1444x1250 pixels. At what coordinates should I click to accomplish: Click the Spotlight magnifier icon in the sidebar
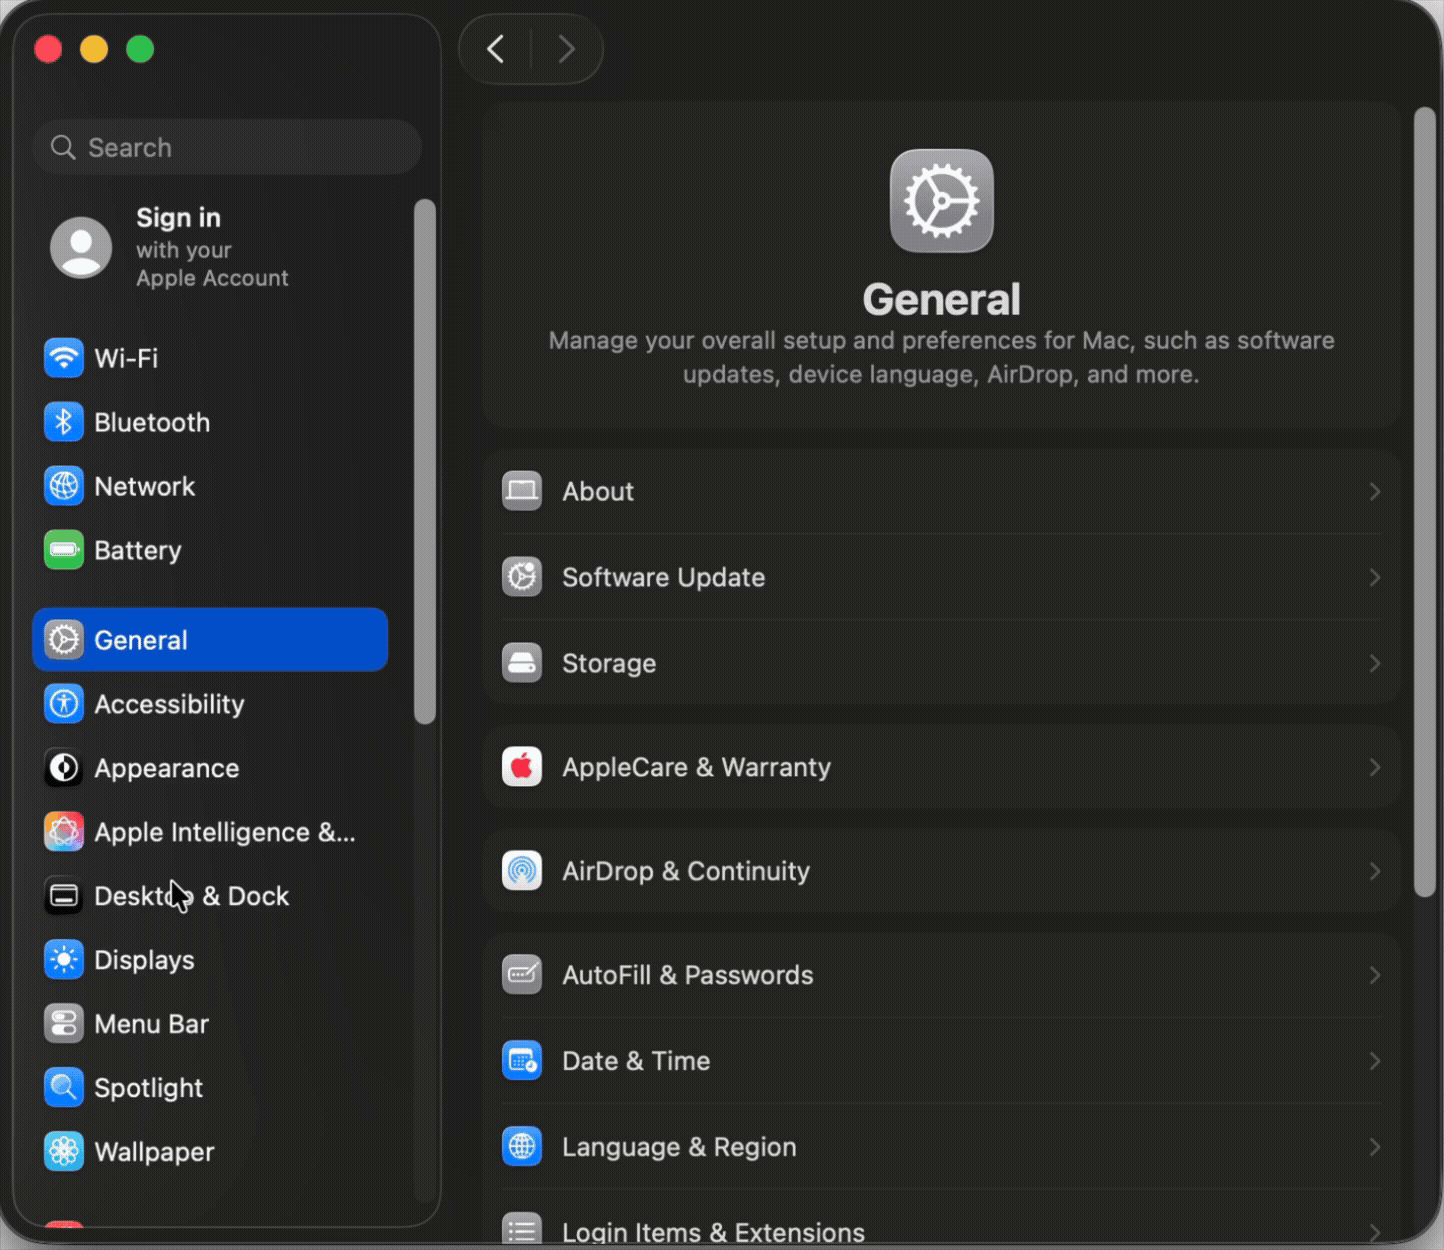click(x=64, y=1088)
